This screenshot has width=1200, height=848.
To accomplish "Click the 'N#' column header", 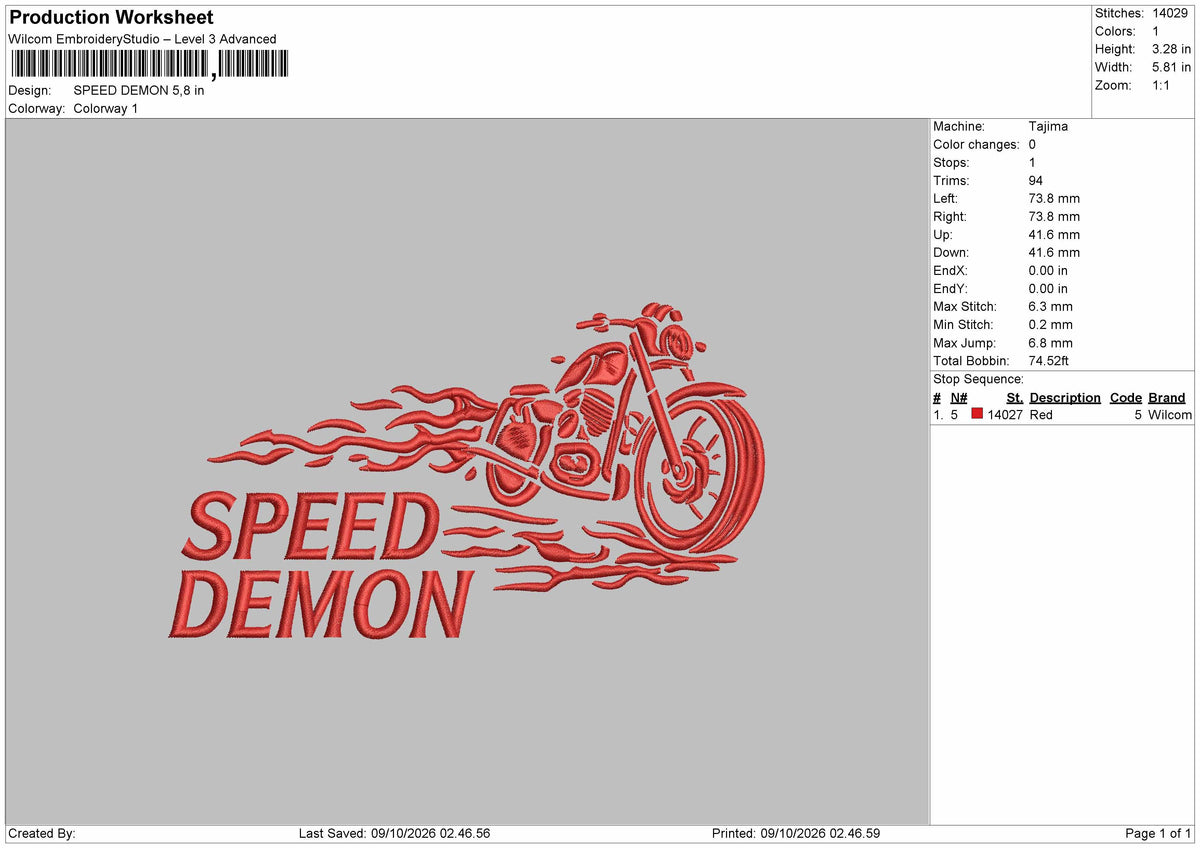I will [x=959, y=398].
